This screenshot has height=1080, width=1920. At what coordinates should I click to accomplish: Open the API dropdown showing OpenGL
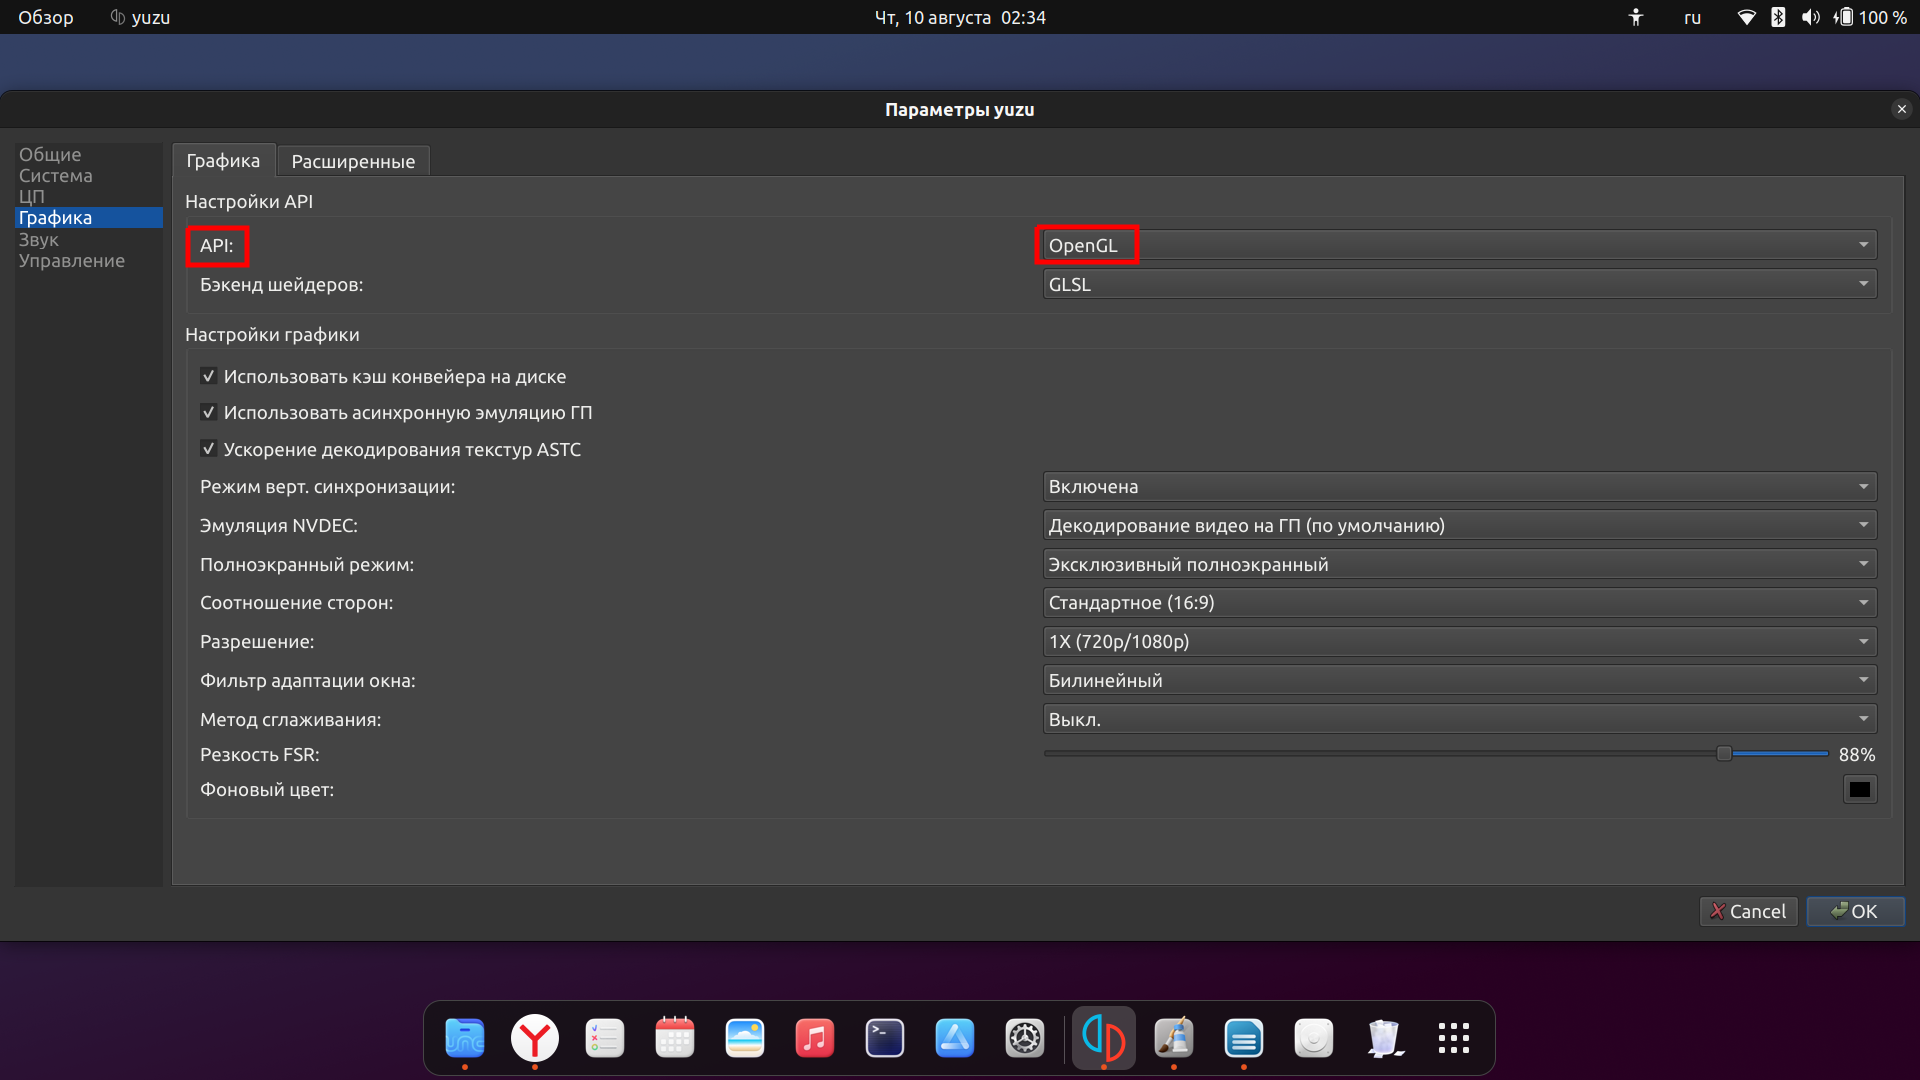tap(1459, 245)
